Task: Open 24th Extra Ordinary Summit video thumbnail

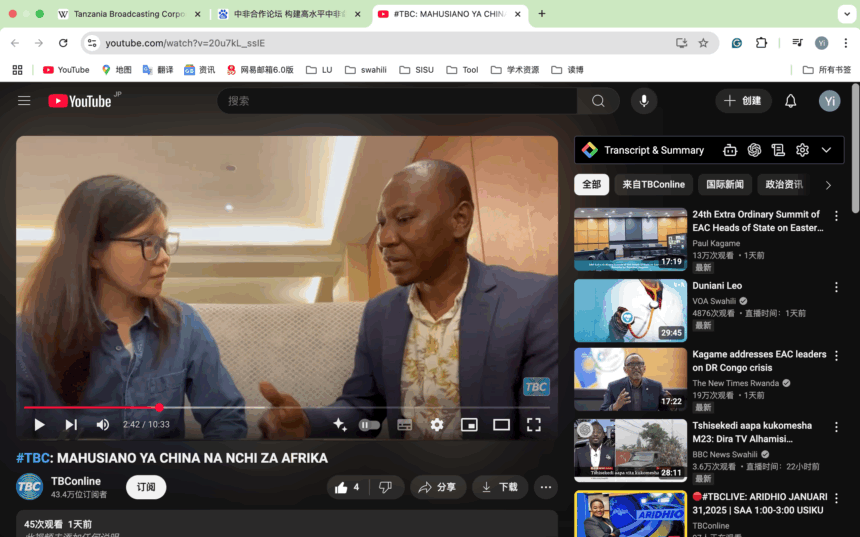Action: coord(630,239)
